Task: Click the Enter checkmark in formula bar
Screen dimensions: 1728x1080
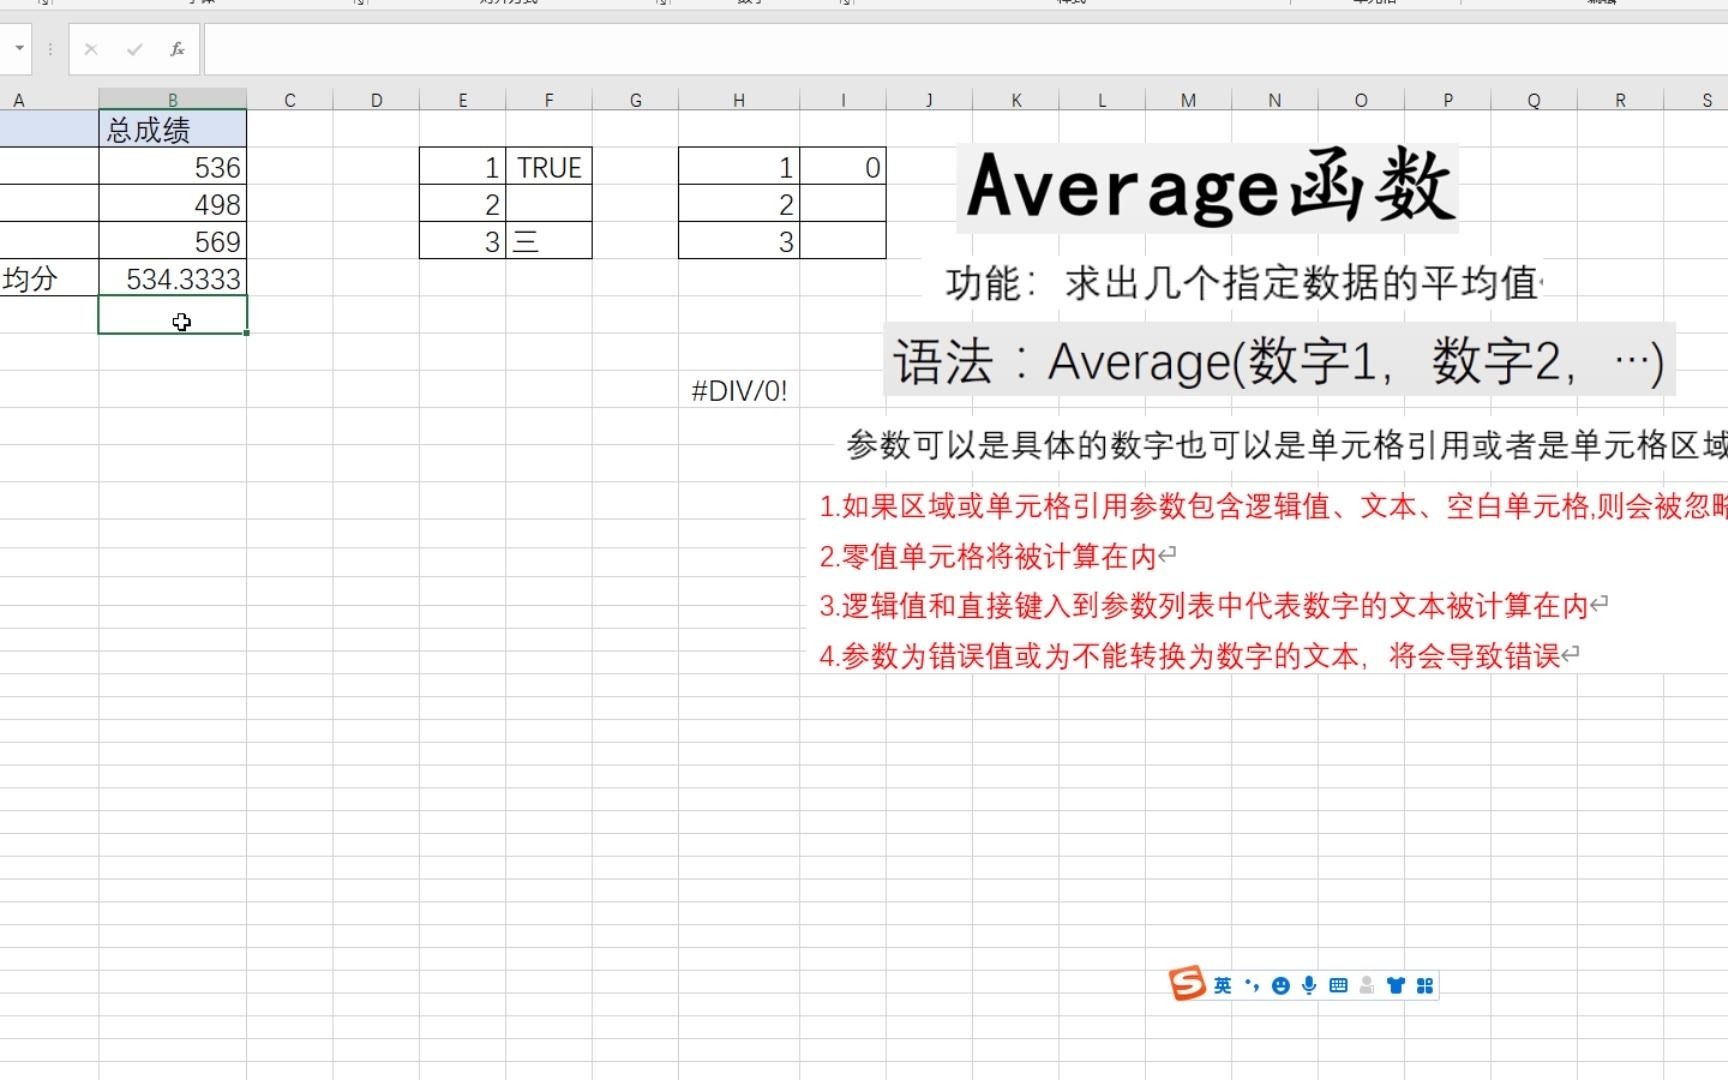Action: 134,49
